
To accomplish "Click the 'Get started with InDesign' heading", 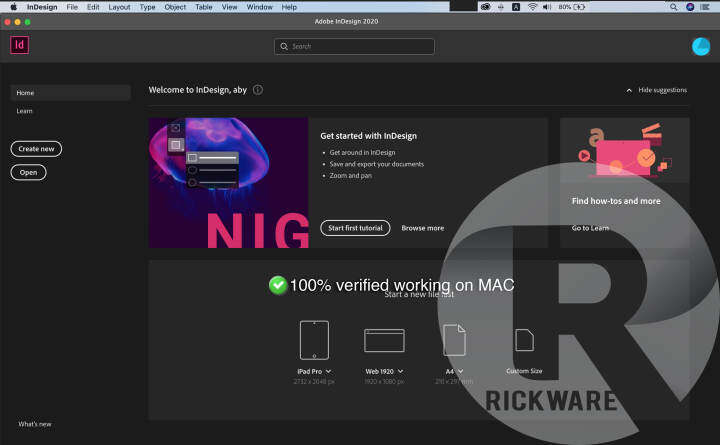I will pos(368,136).
